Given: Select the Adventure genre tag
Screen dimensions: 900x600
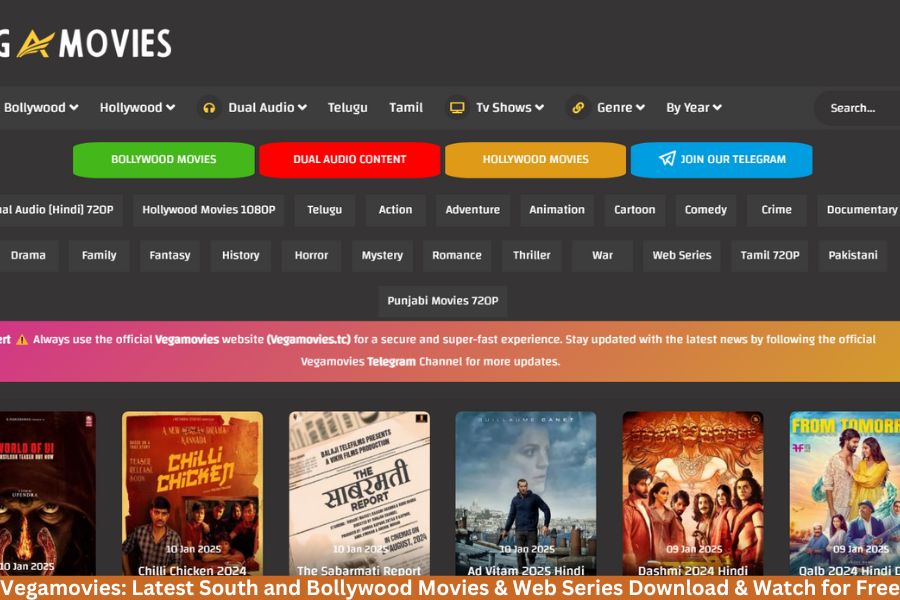Looking at the screenshot, I should (473, 210).
